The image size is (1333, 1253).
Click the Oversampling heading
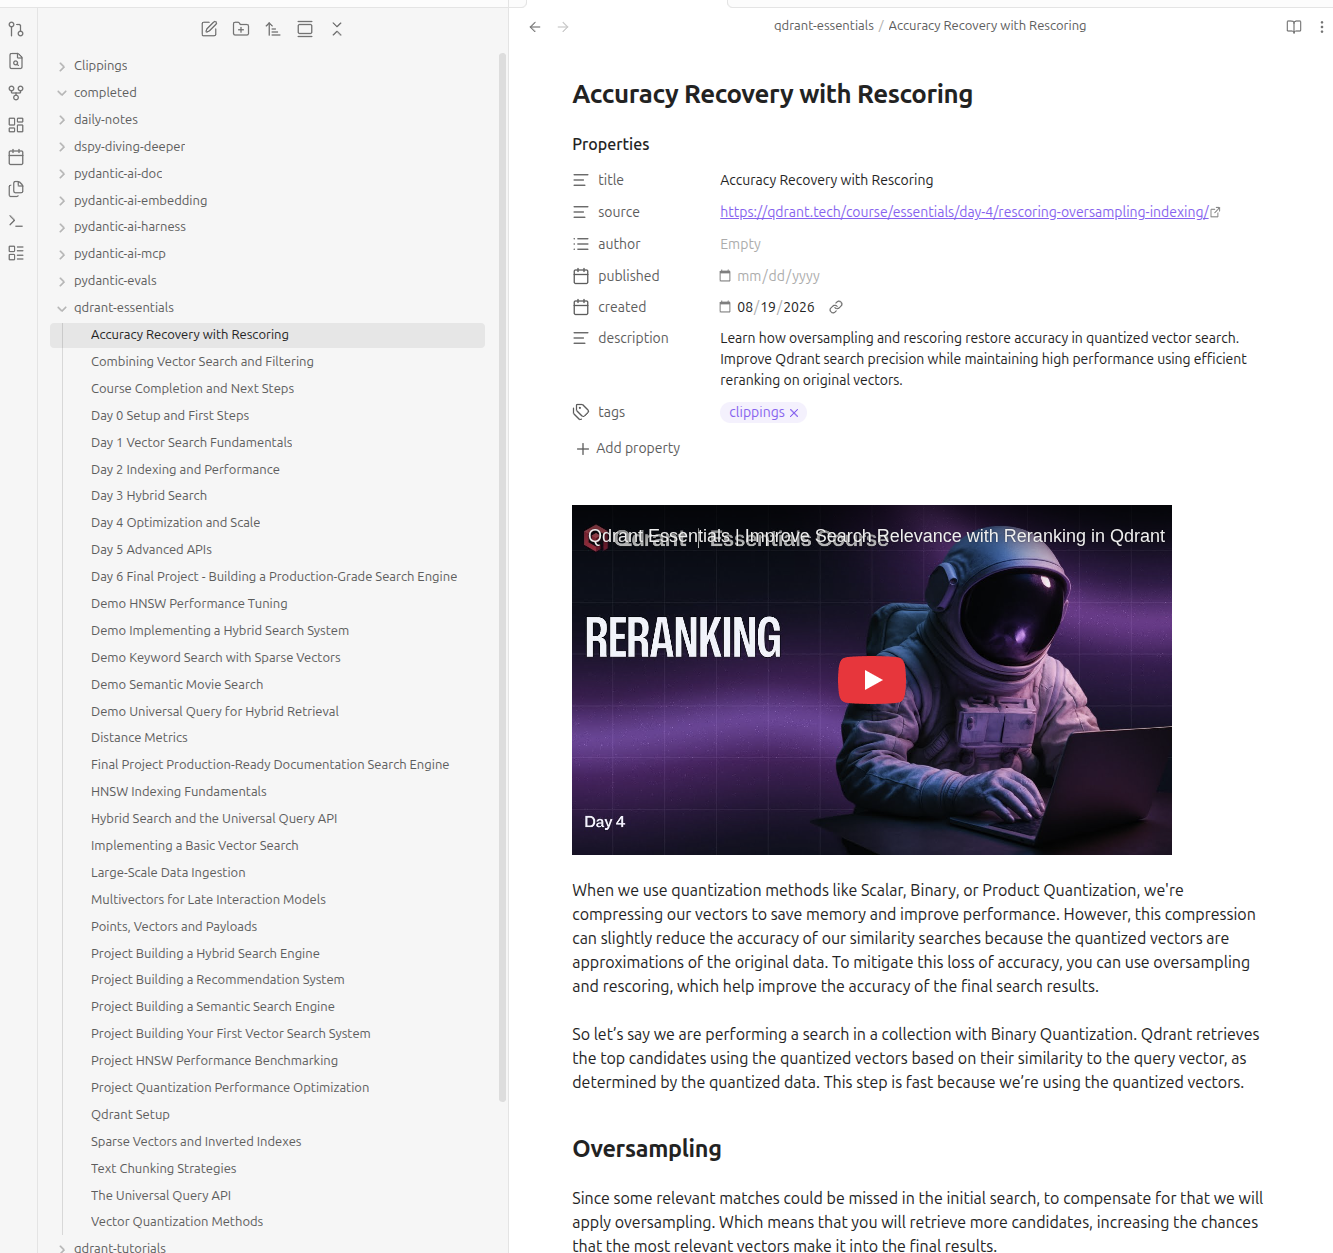647,1149
